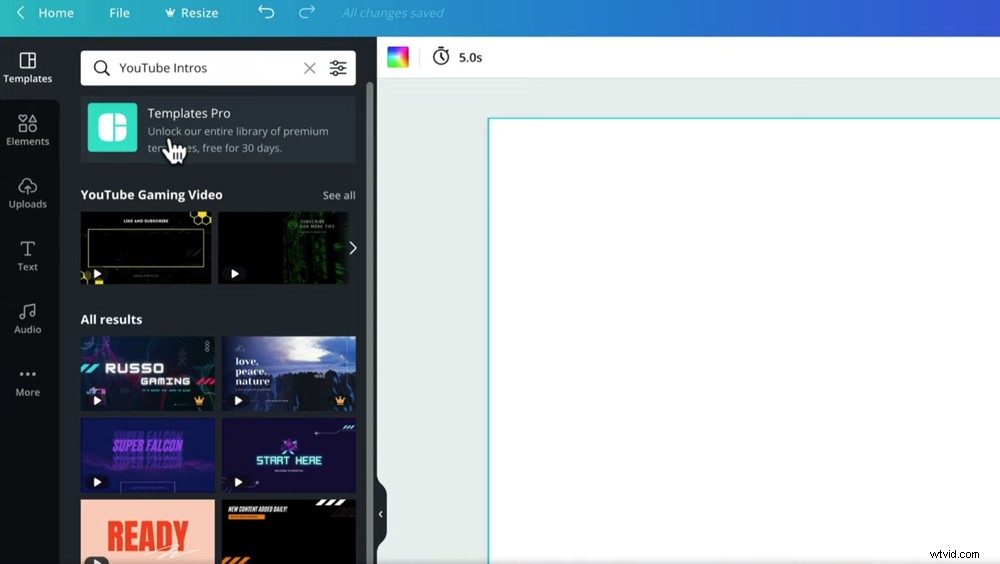The height and width of the screenshot is (564, 1000).
Task: Collapse the side panel with the arrow
Action: pyautogui.click(x=381, y=514)
